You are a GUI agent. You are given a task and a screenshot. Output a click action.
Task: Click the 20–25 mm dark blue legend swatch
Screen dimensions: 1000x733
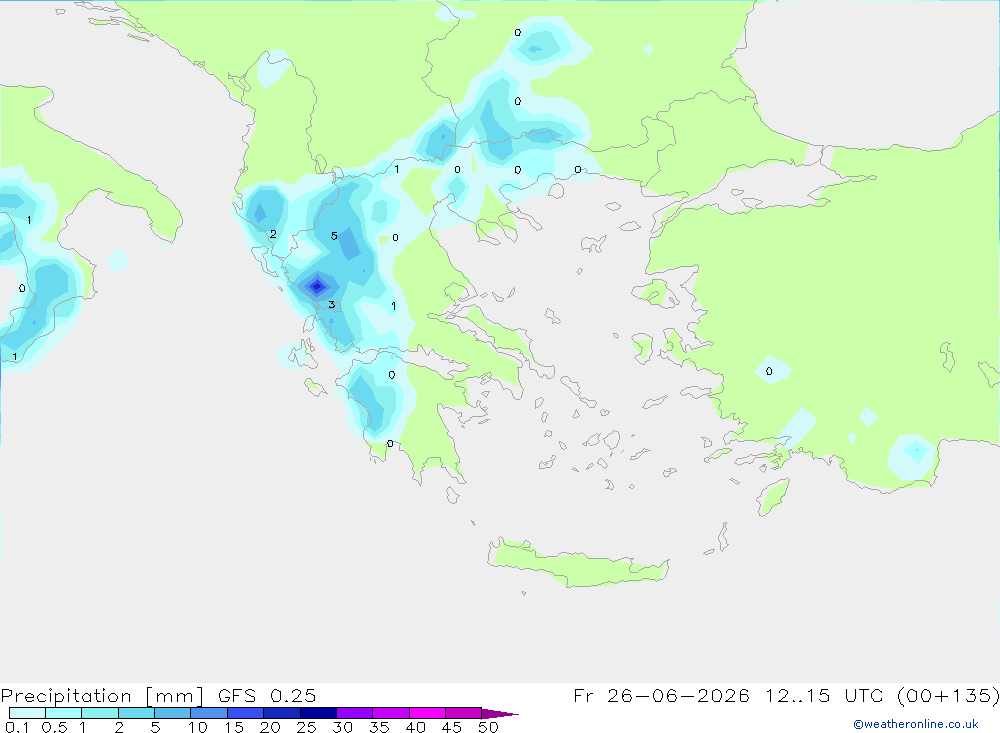281,713
